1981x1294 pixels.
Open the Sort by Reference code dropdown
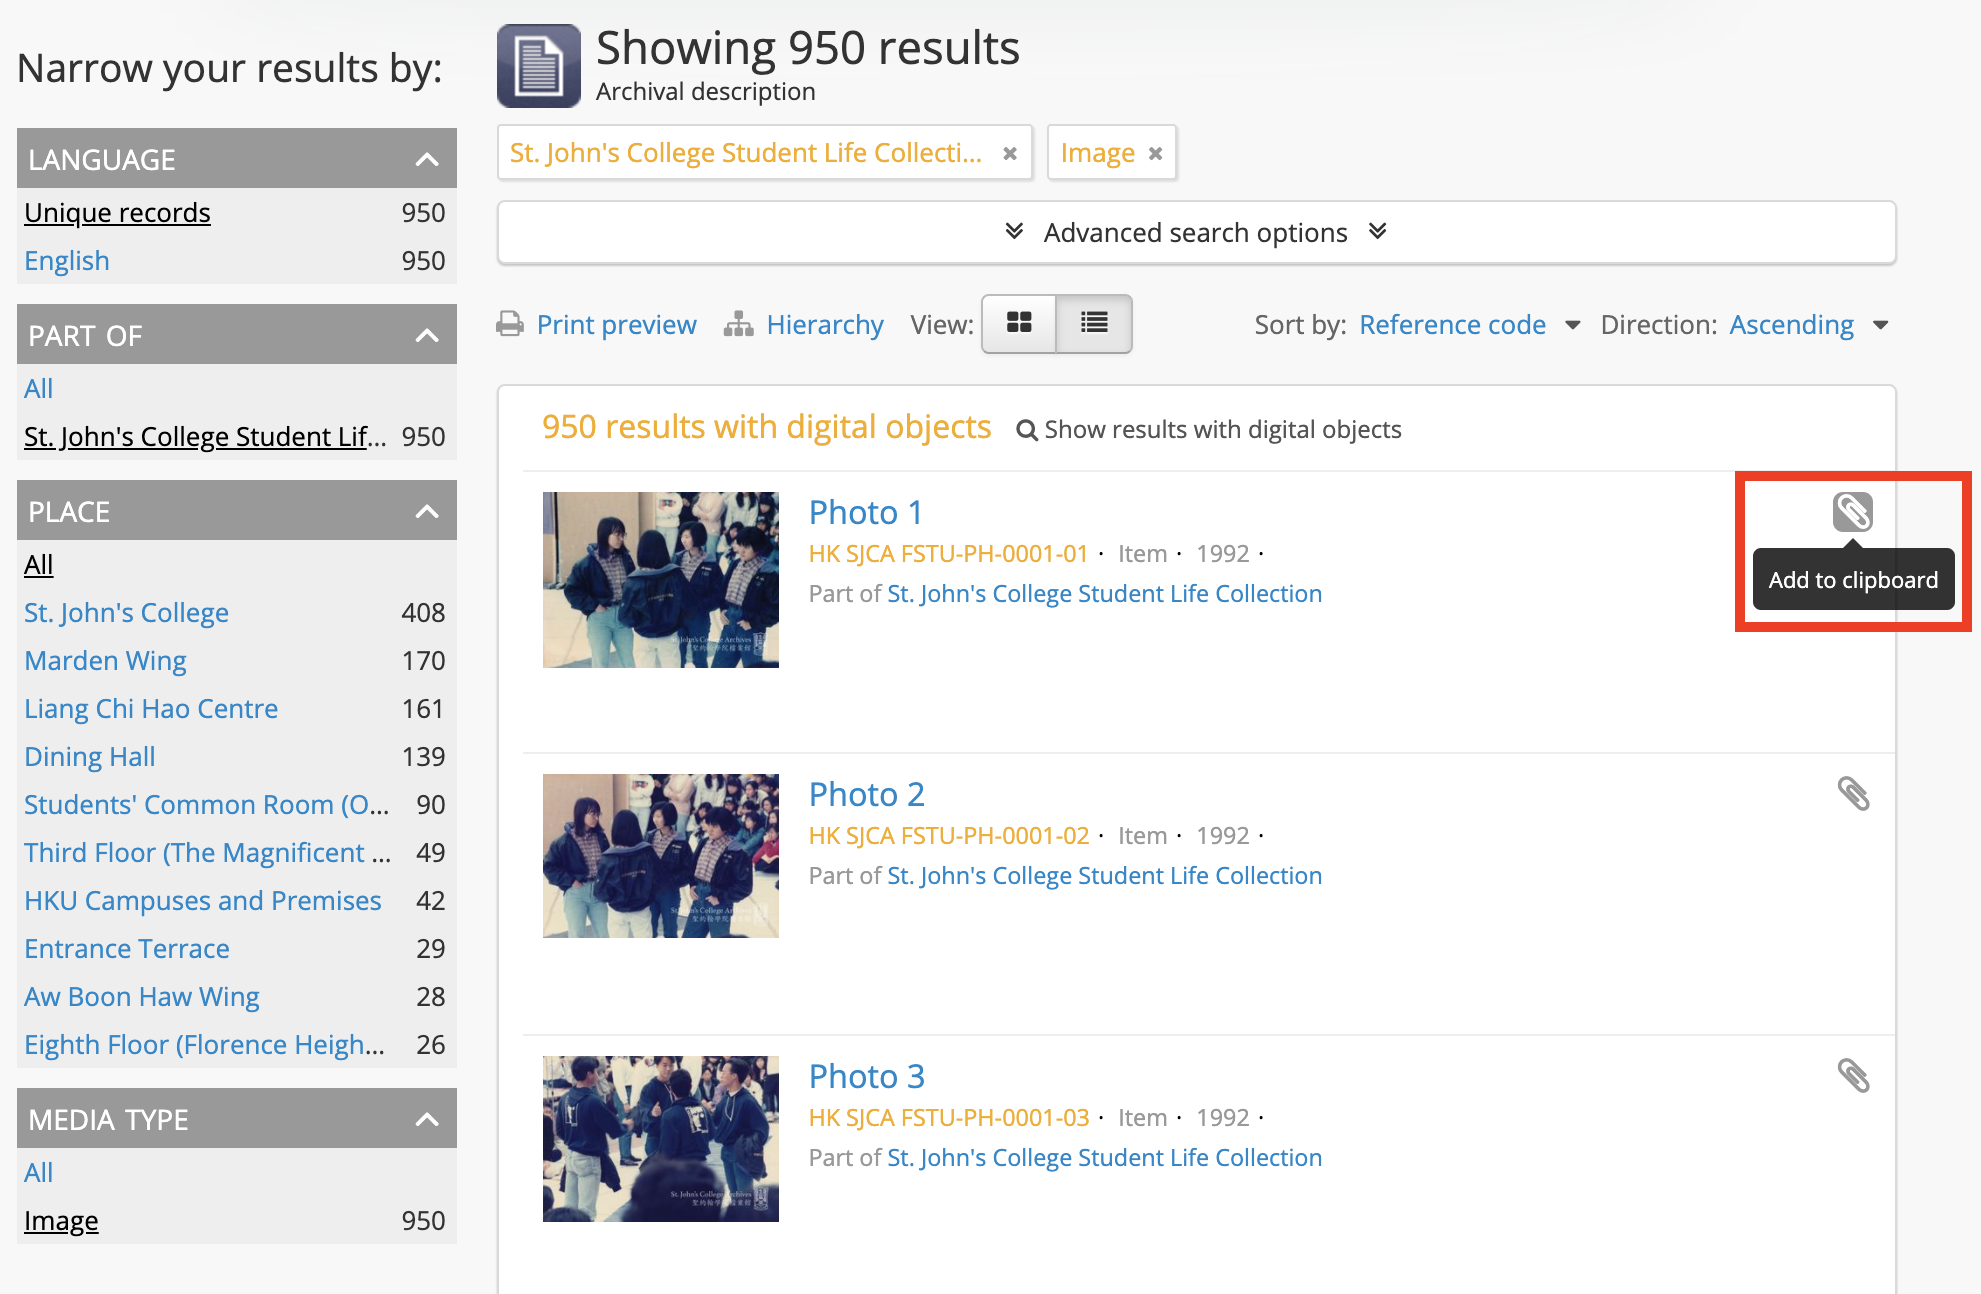1452,324
